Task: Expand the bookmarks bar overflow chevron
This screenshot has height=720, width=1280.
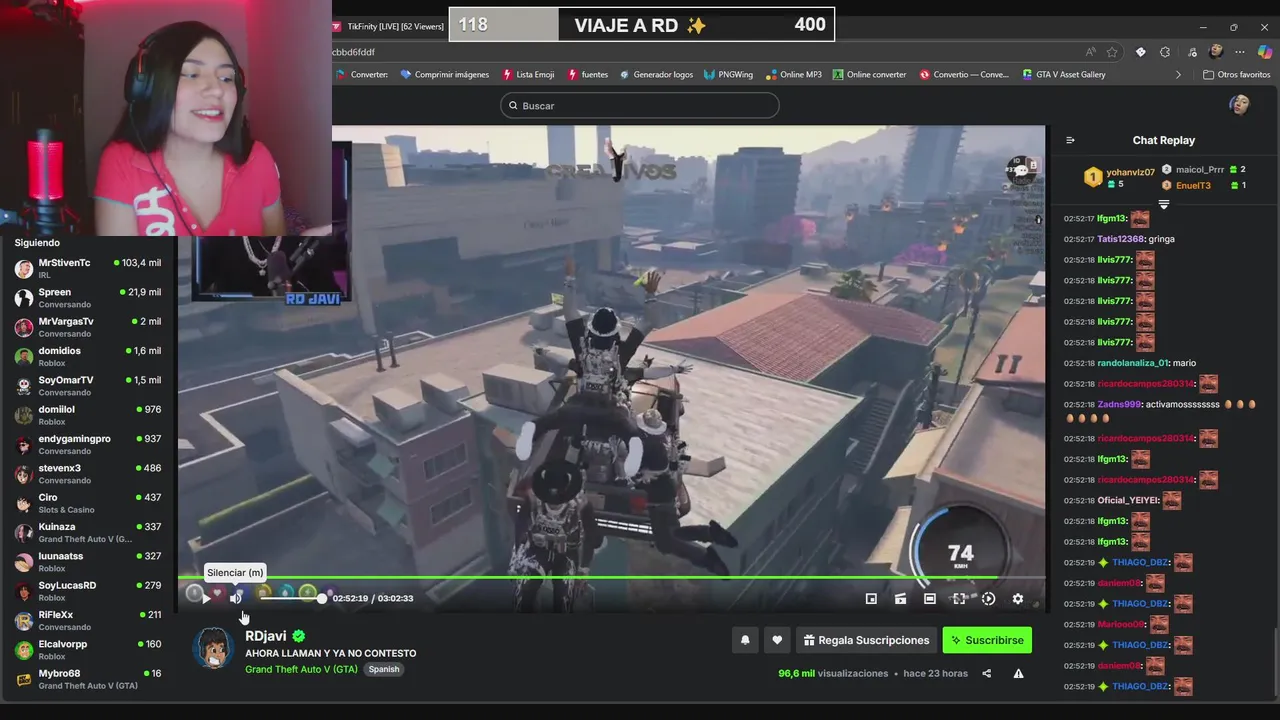Action: click(x=1178, y=74)
